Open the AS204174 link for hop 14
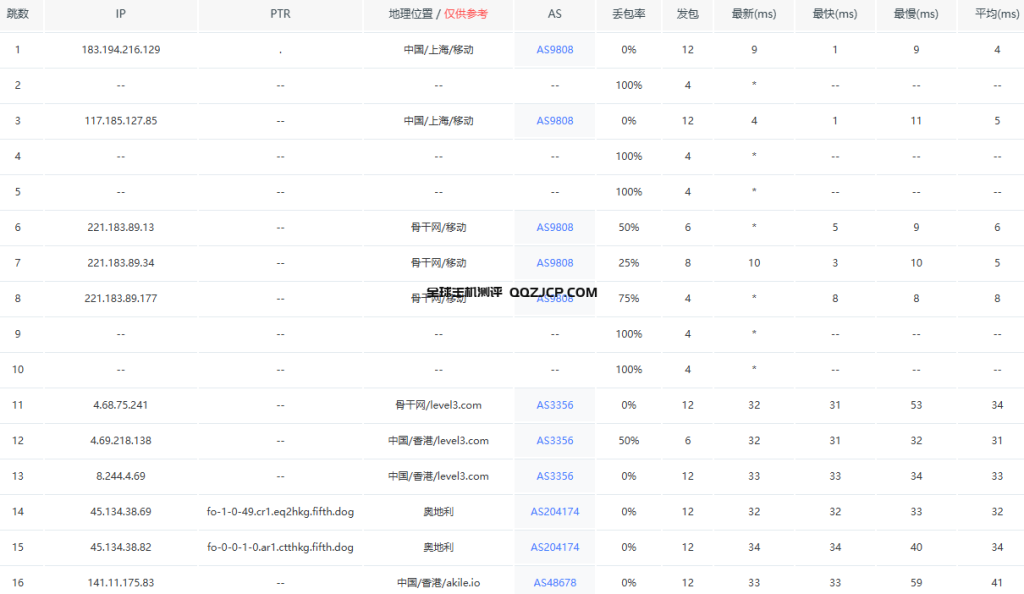Viewport: 1024px width, 594px height. point(554,511)
